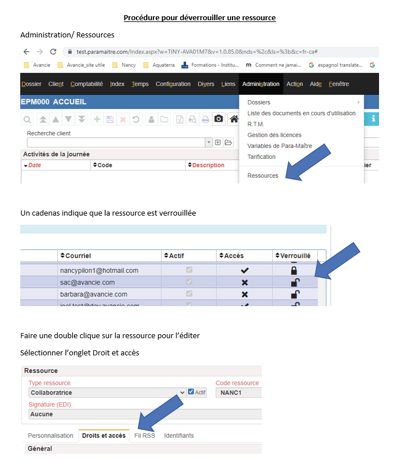Sort by the Verrouillé column header
Screen dimensions: 397x461
point(295,256)
